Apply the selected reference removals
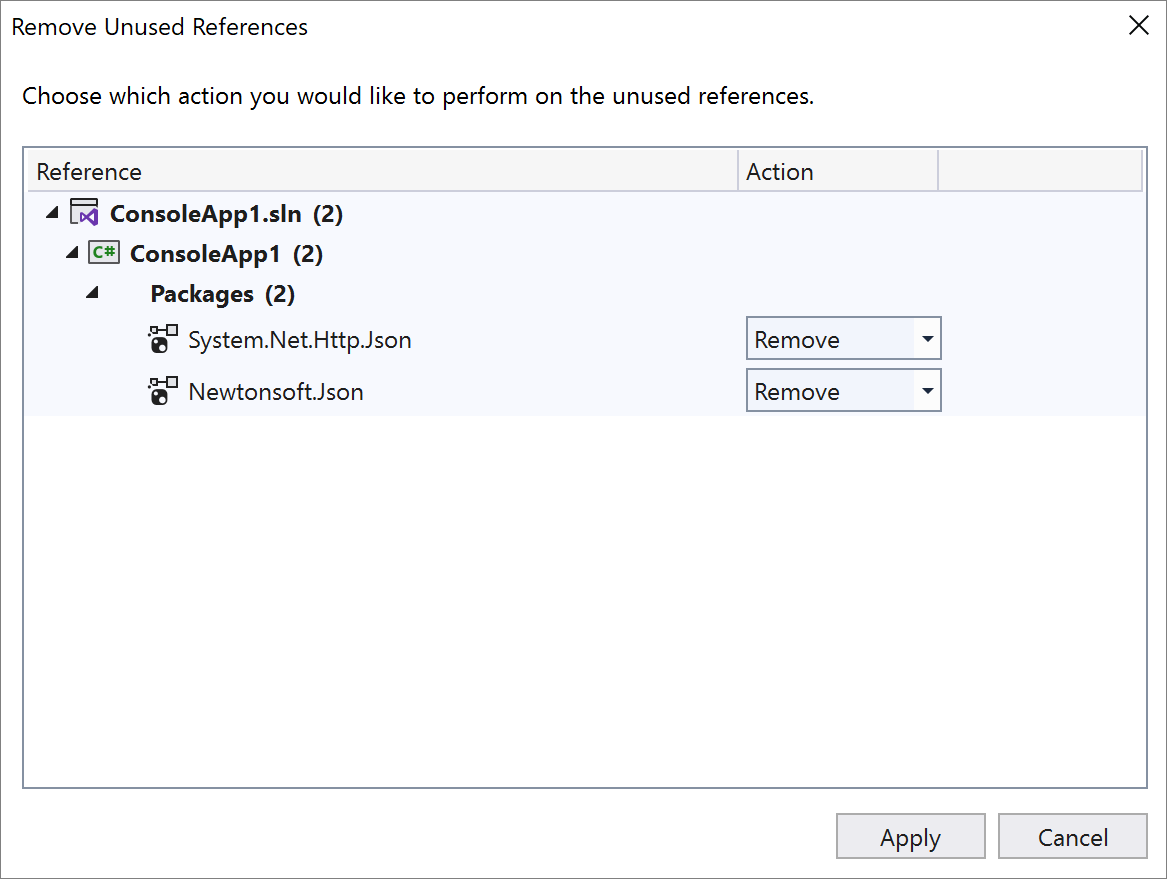This screenshot has width=1167, height=879. (x=910, y=836)
